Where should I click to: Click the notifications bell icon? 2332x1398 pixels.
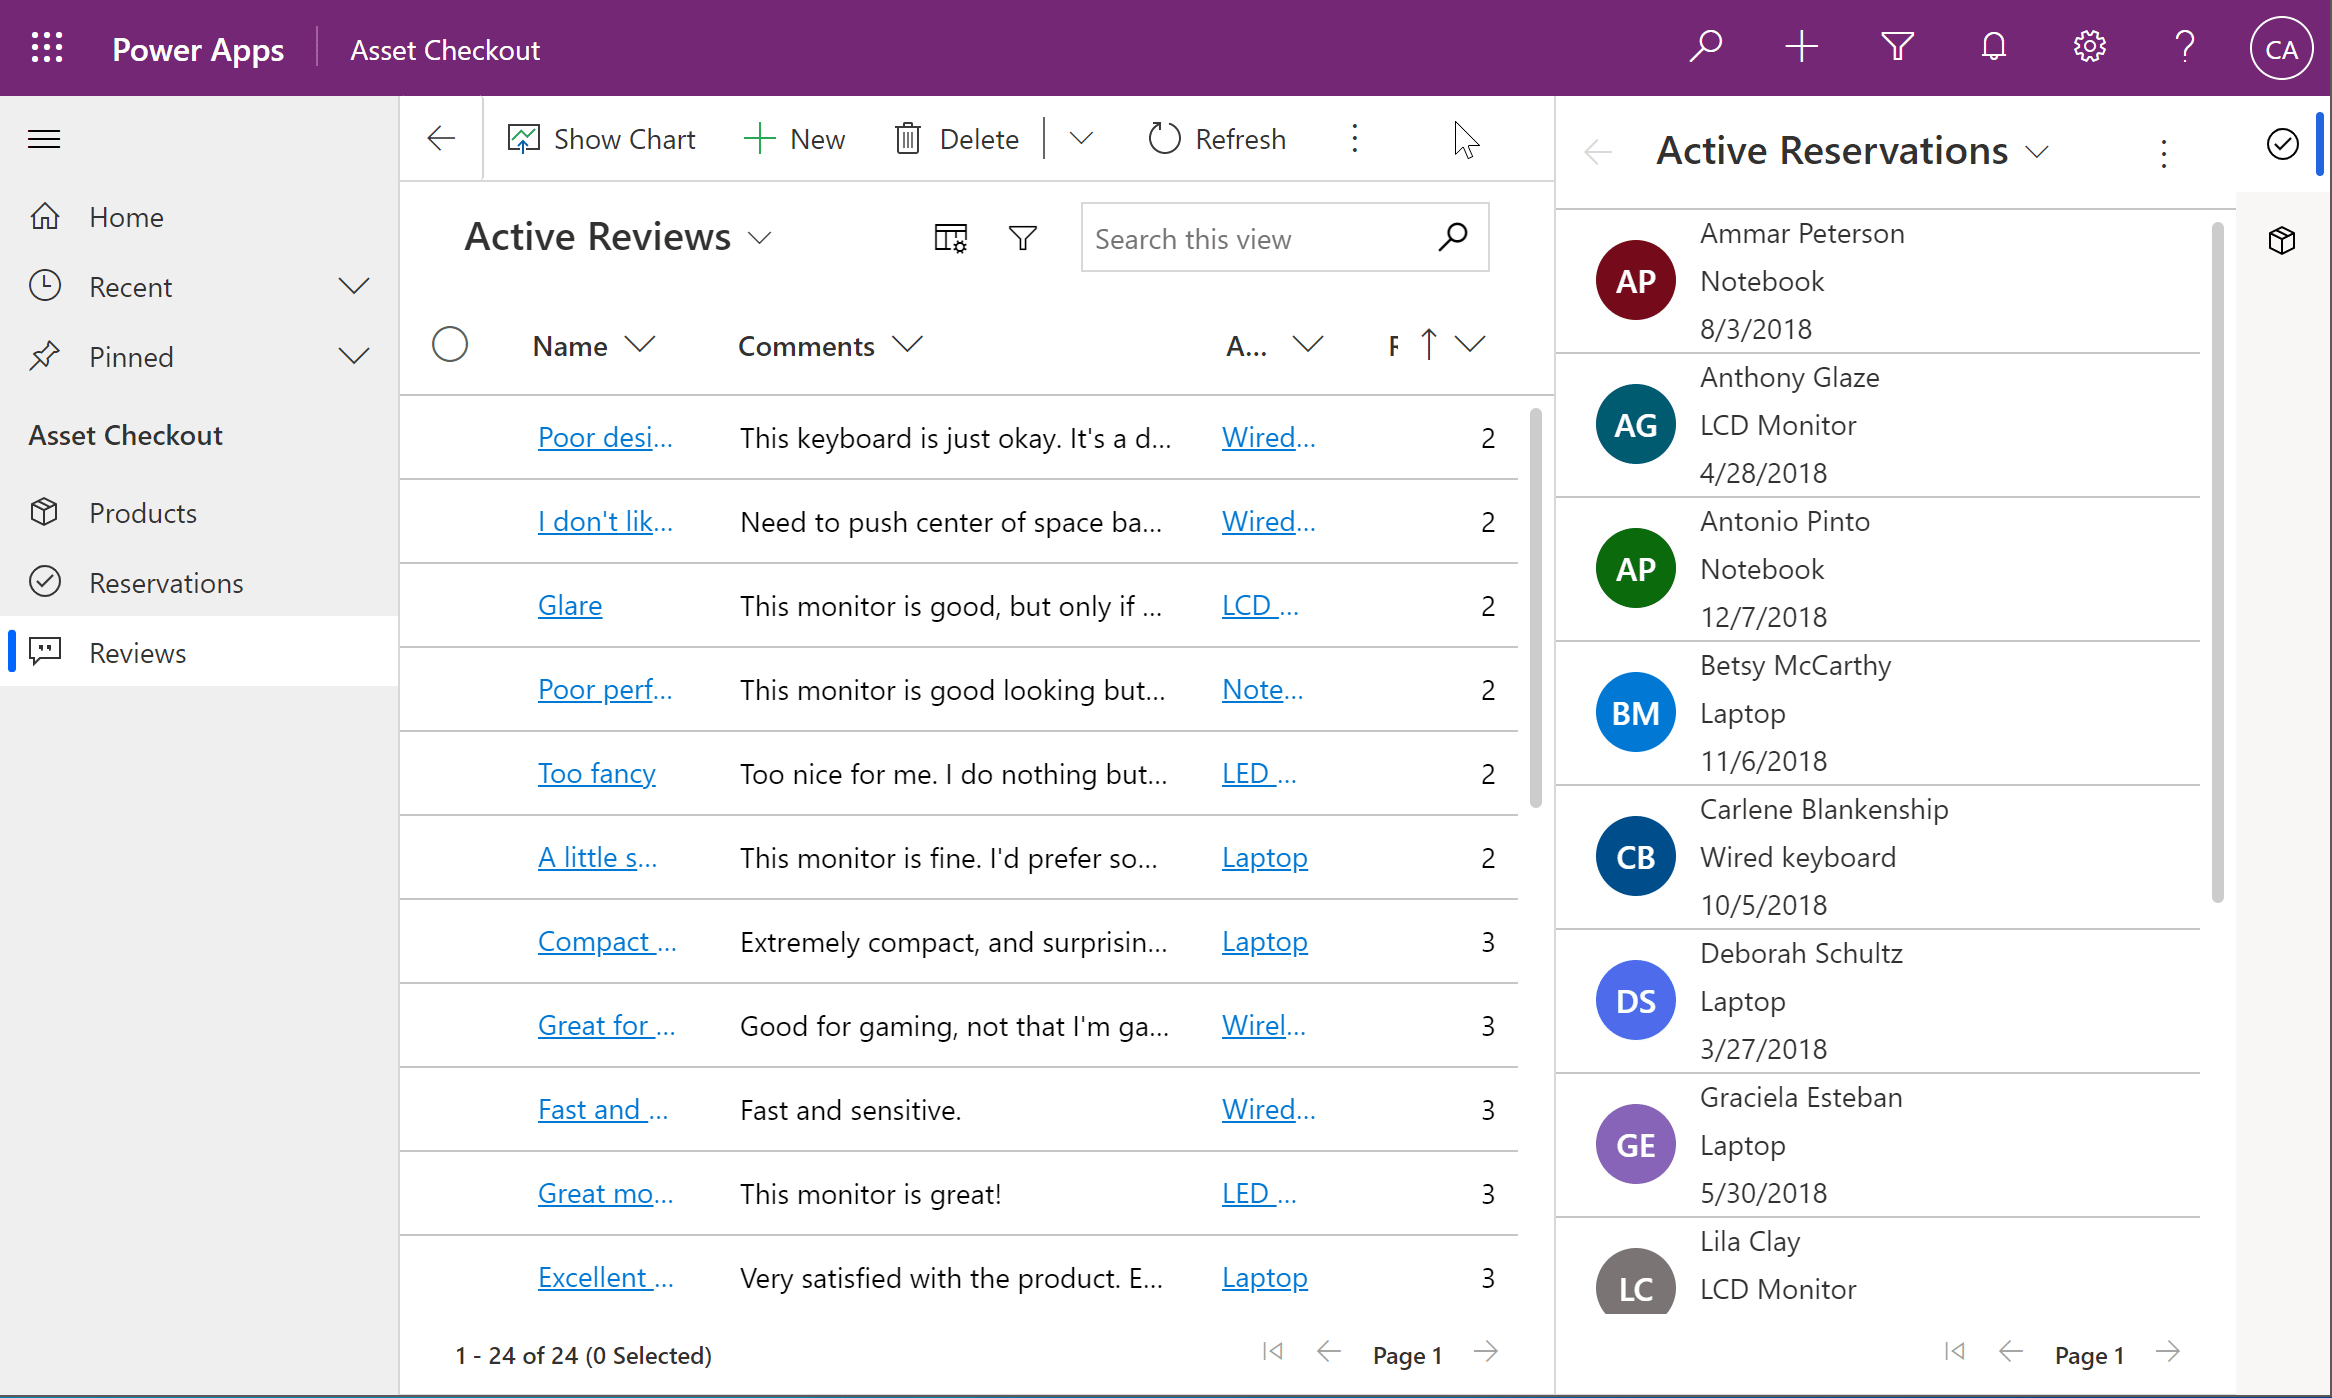(x=1993, y=47)
